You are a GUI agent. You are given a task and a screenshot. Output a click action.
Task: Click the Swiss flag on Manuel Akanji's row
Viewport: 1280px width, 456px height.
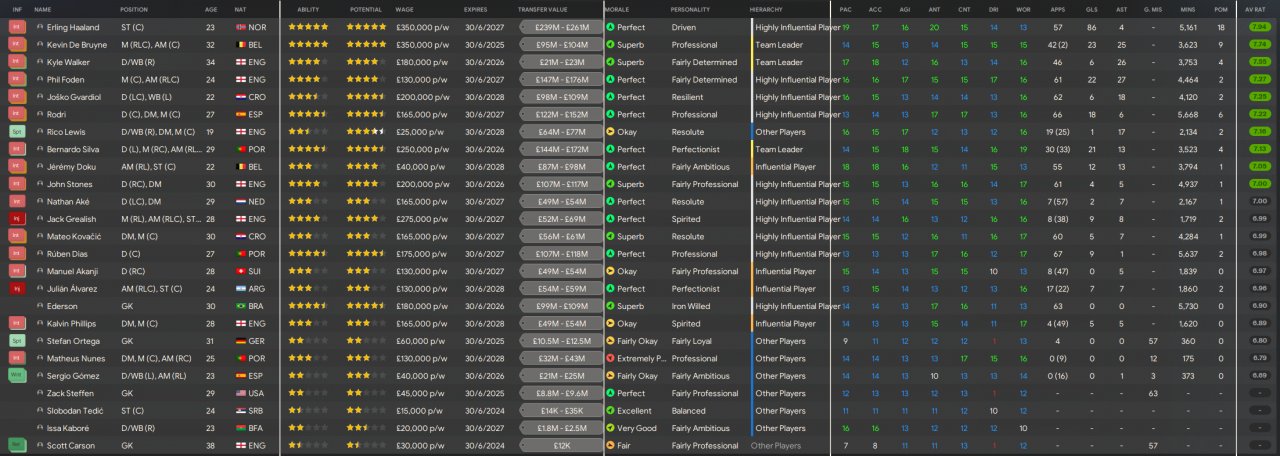[x=240, y=271]
